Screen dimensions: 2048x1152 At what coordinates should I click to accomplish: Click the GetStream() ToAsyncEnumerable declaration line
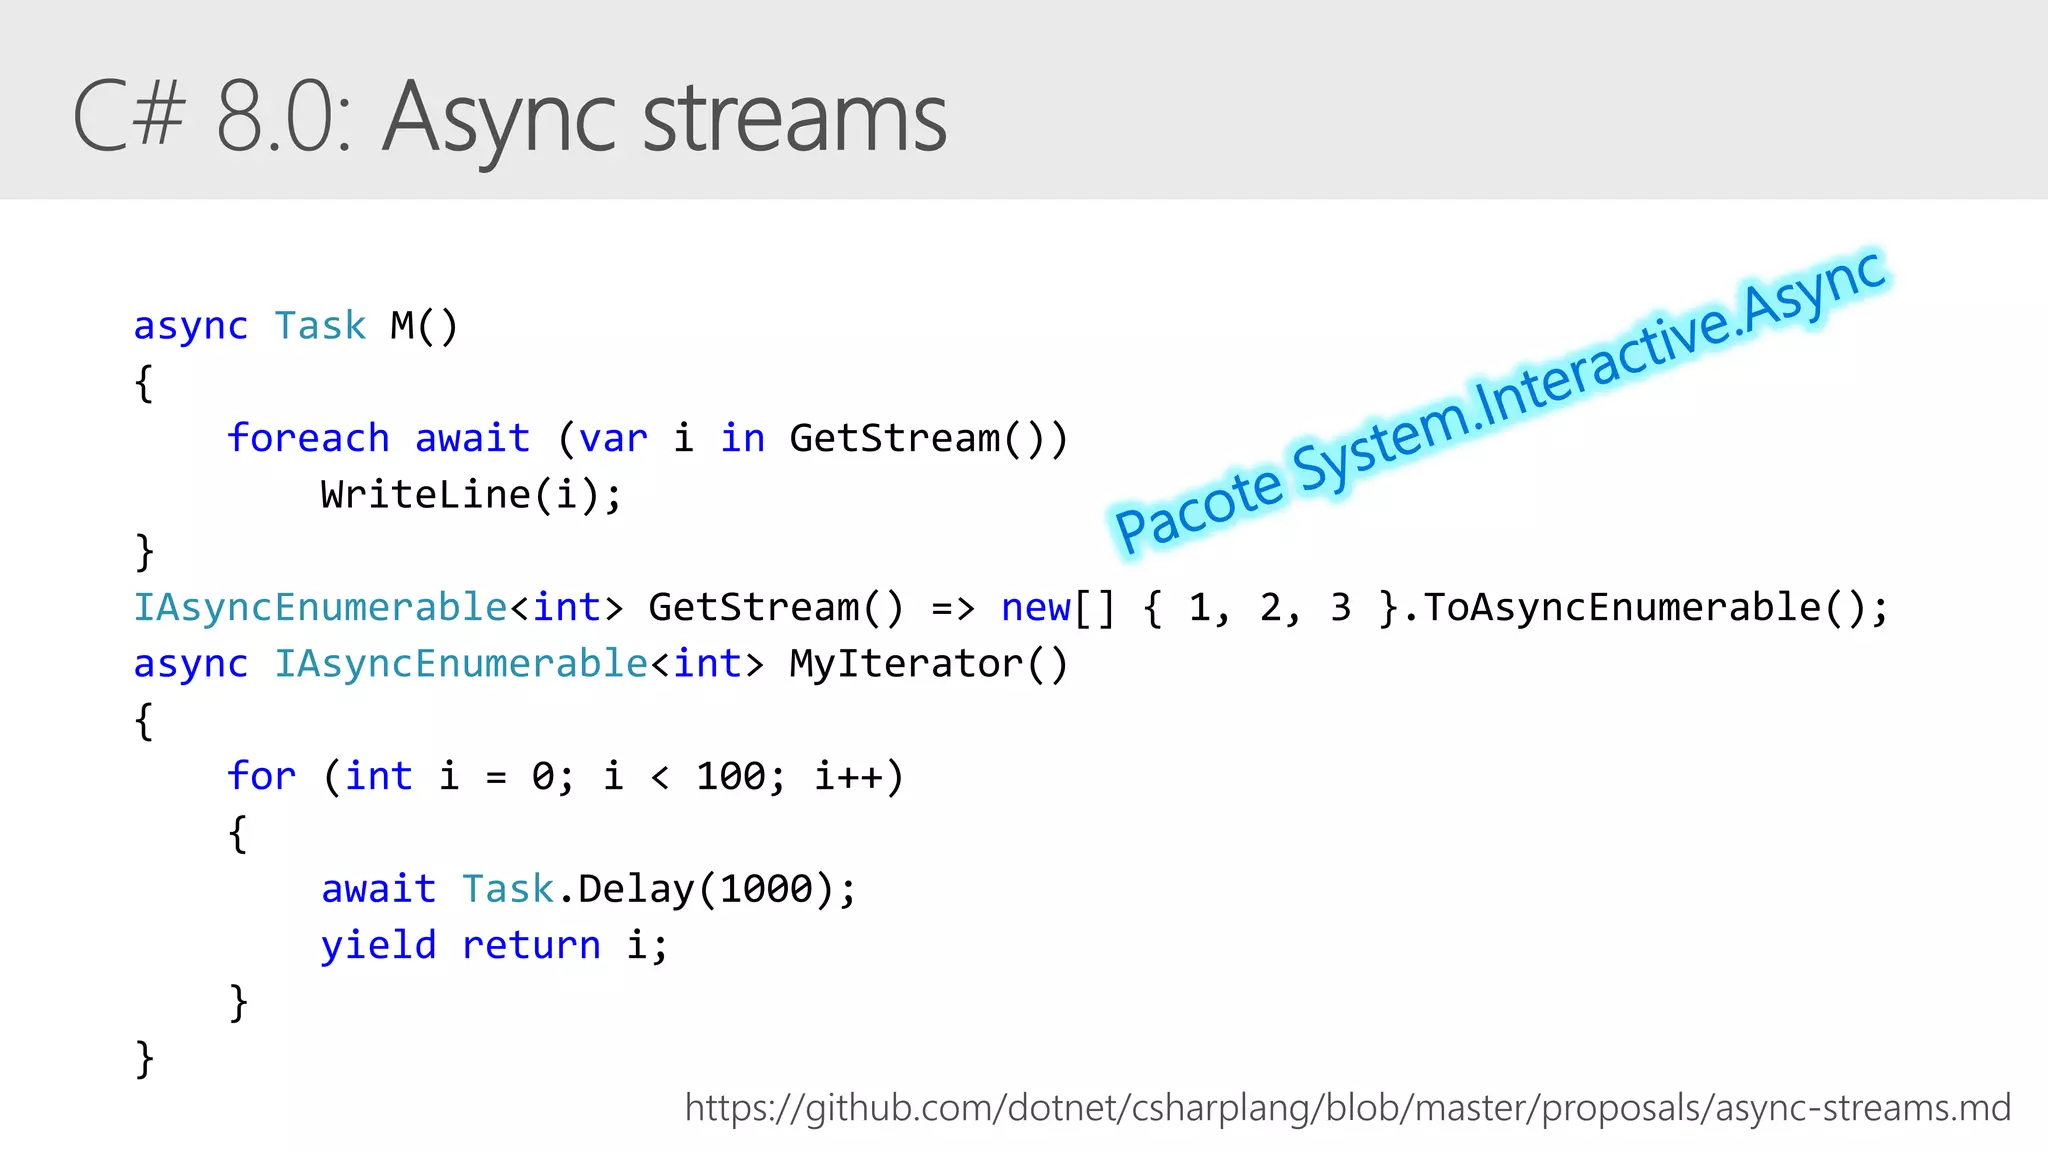tap(1011, 608)
